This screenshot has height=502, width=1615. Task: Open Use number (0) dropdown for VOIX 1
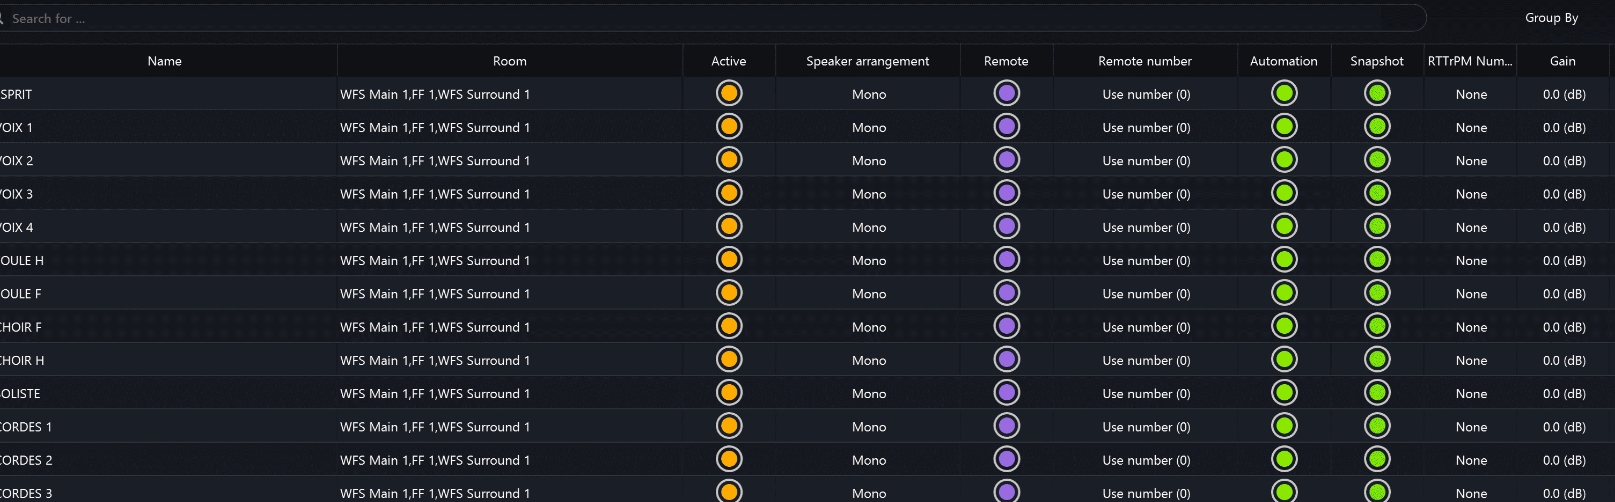pos(1146,127)
